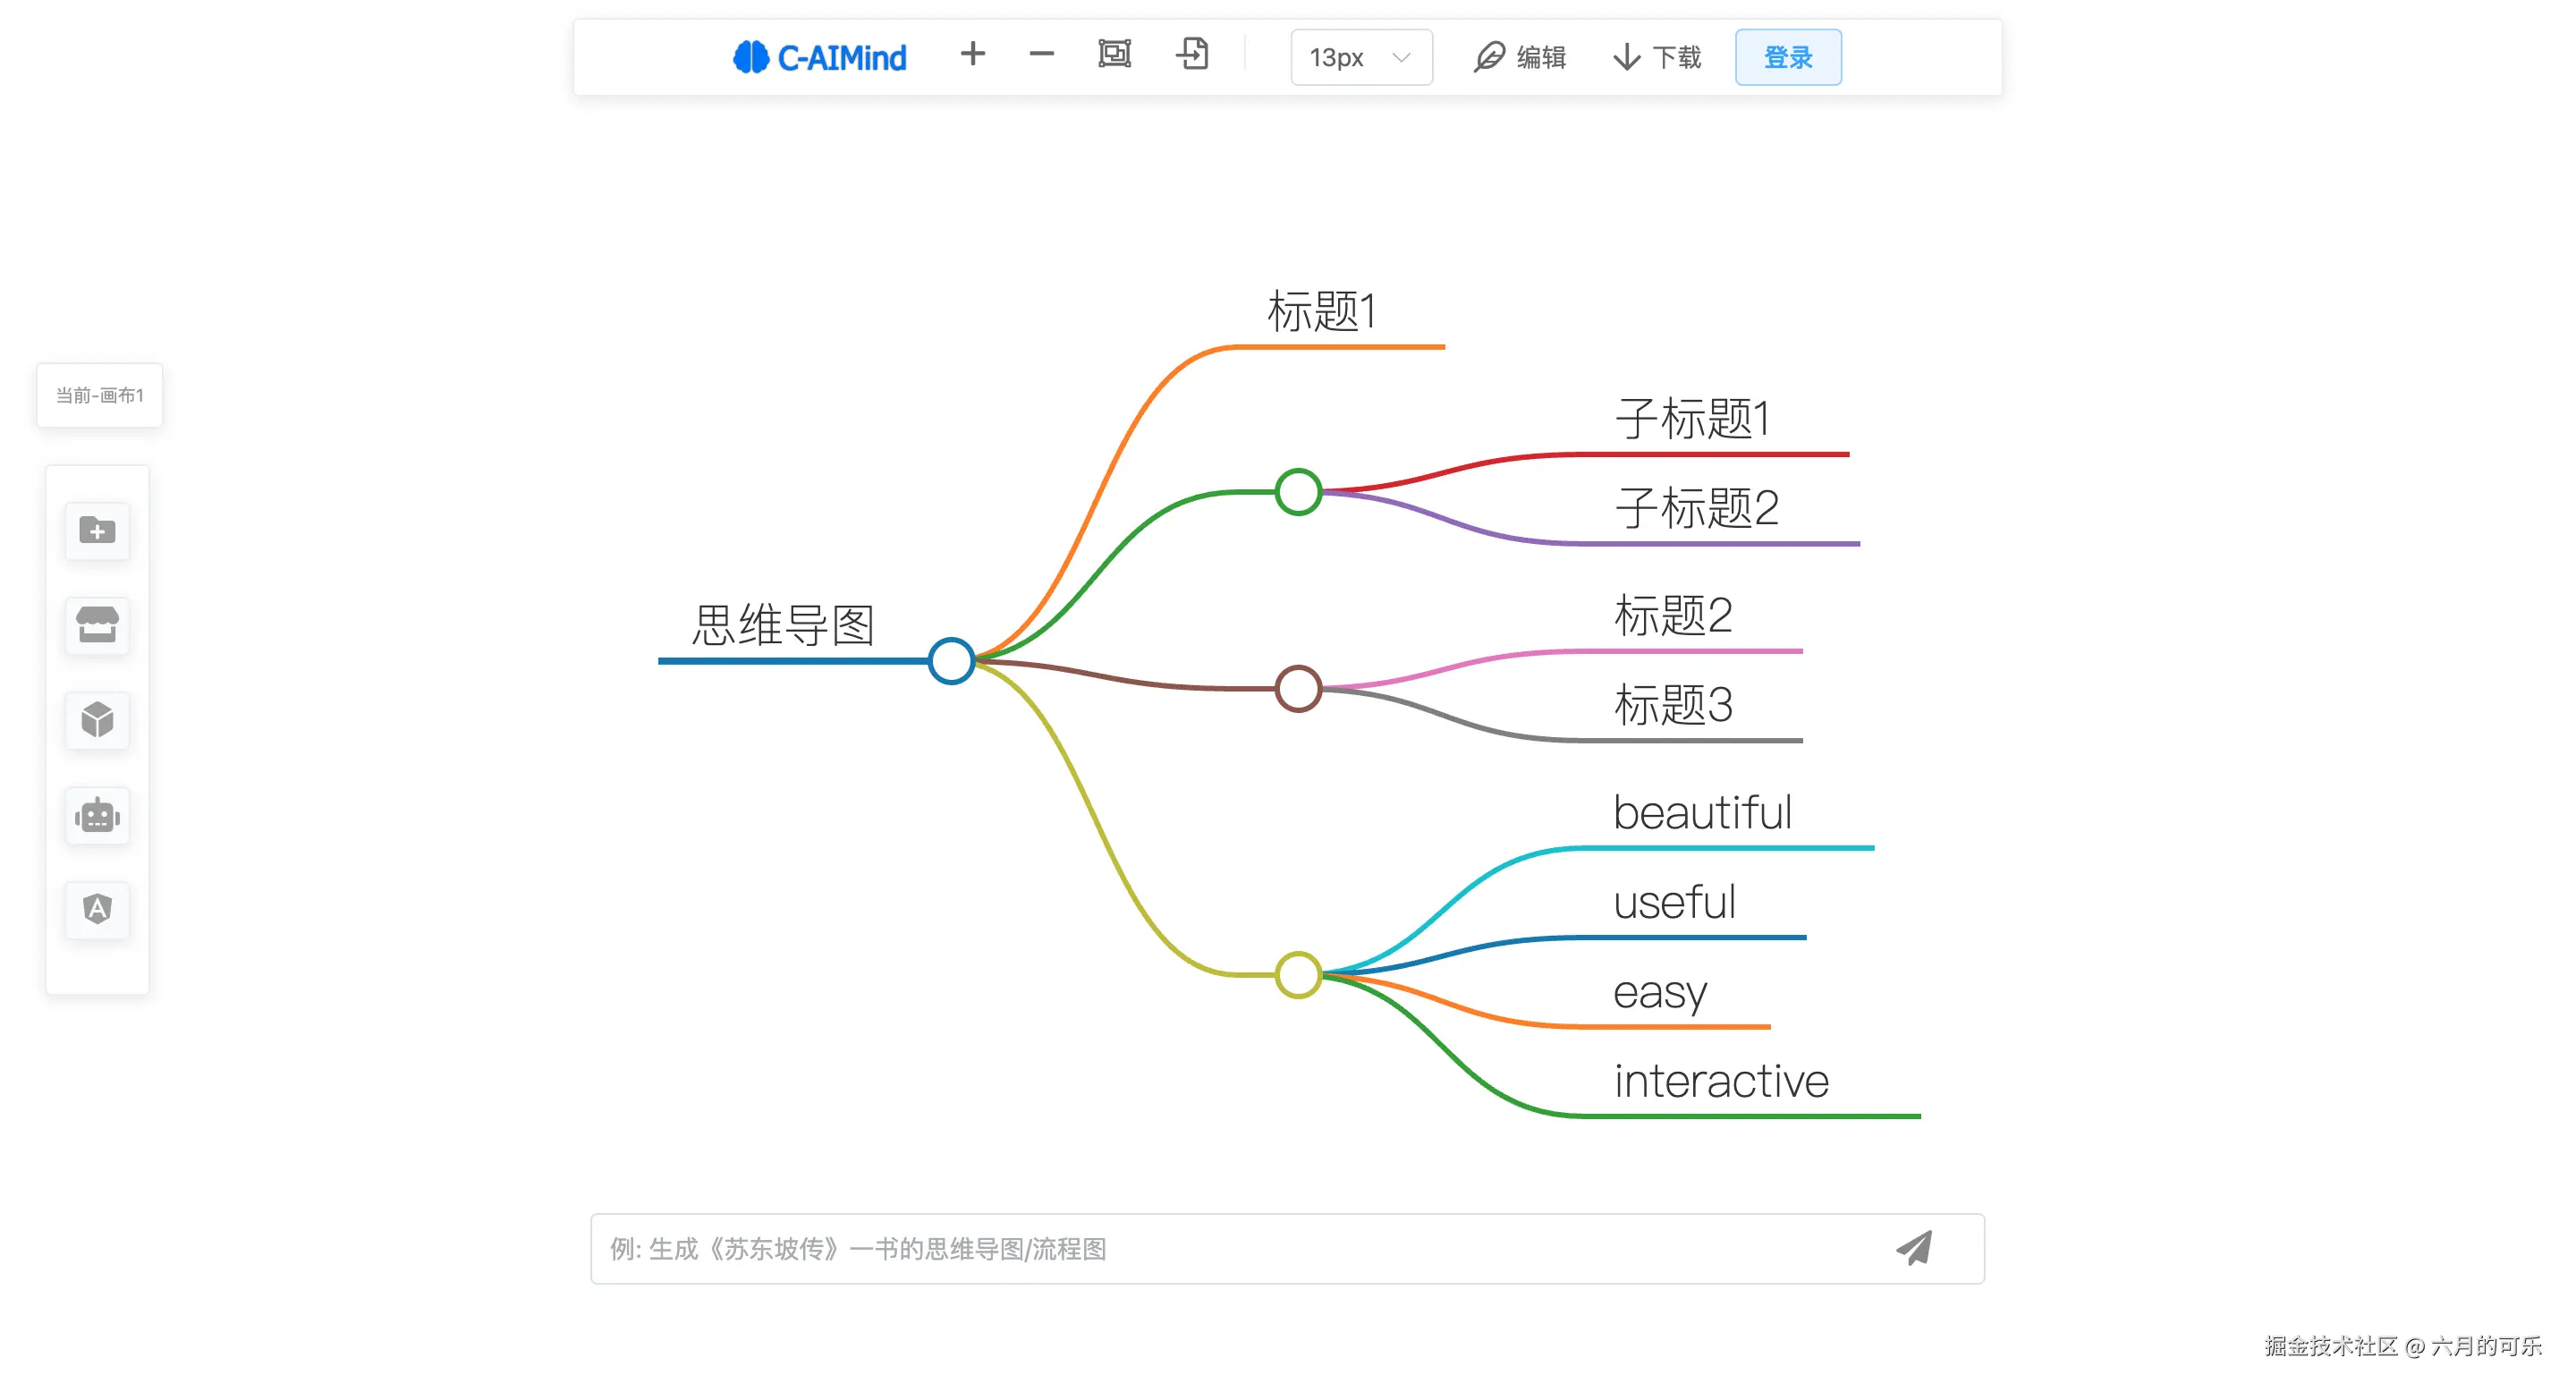Viewport: 2576px width, 1392px height.
Task: Open the template store icon in the sidebar
Action: 97,626
